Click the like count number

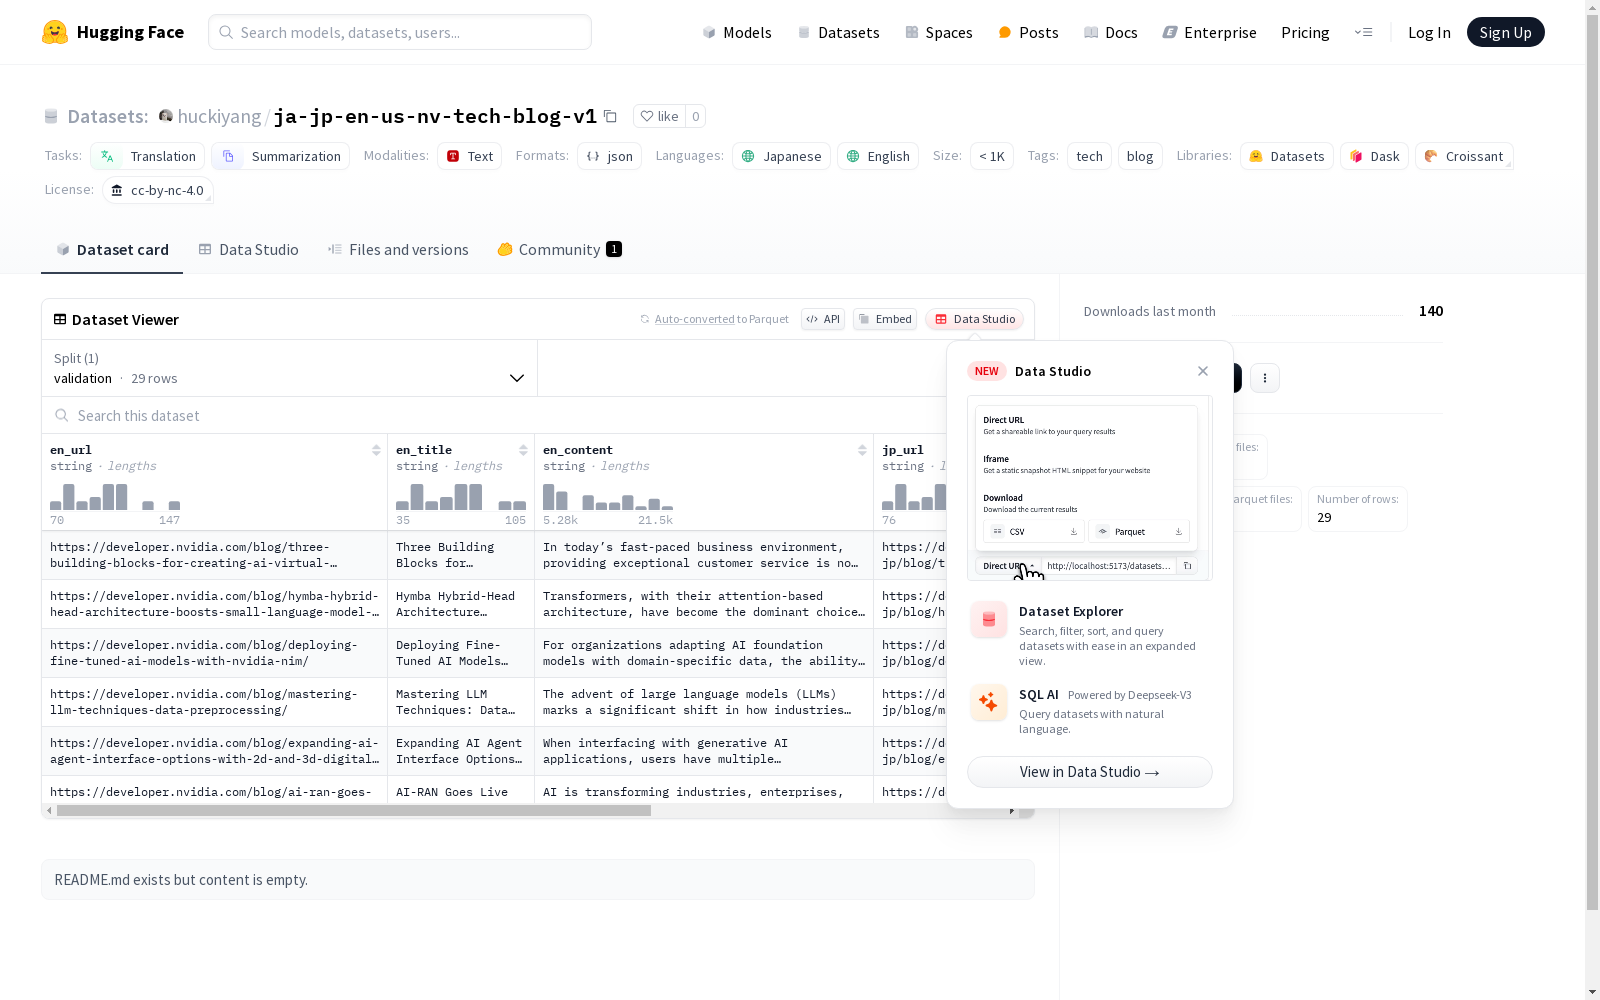696,116
